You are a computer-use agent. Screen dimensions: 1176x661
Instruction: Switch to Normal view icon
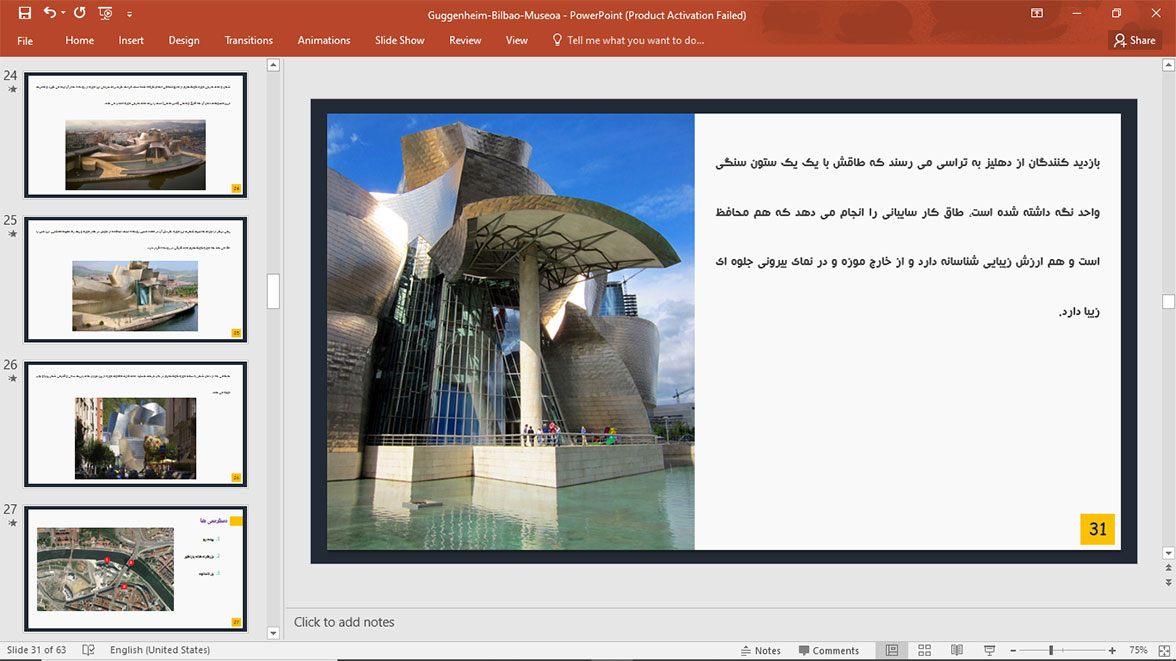(x=892, y=650)
